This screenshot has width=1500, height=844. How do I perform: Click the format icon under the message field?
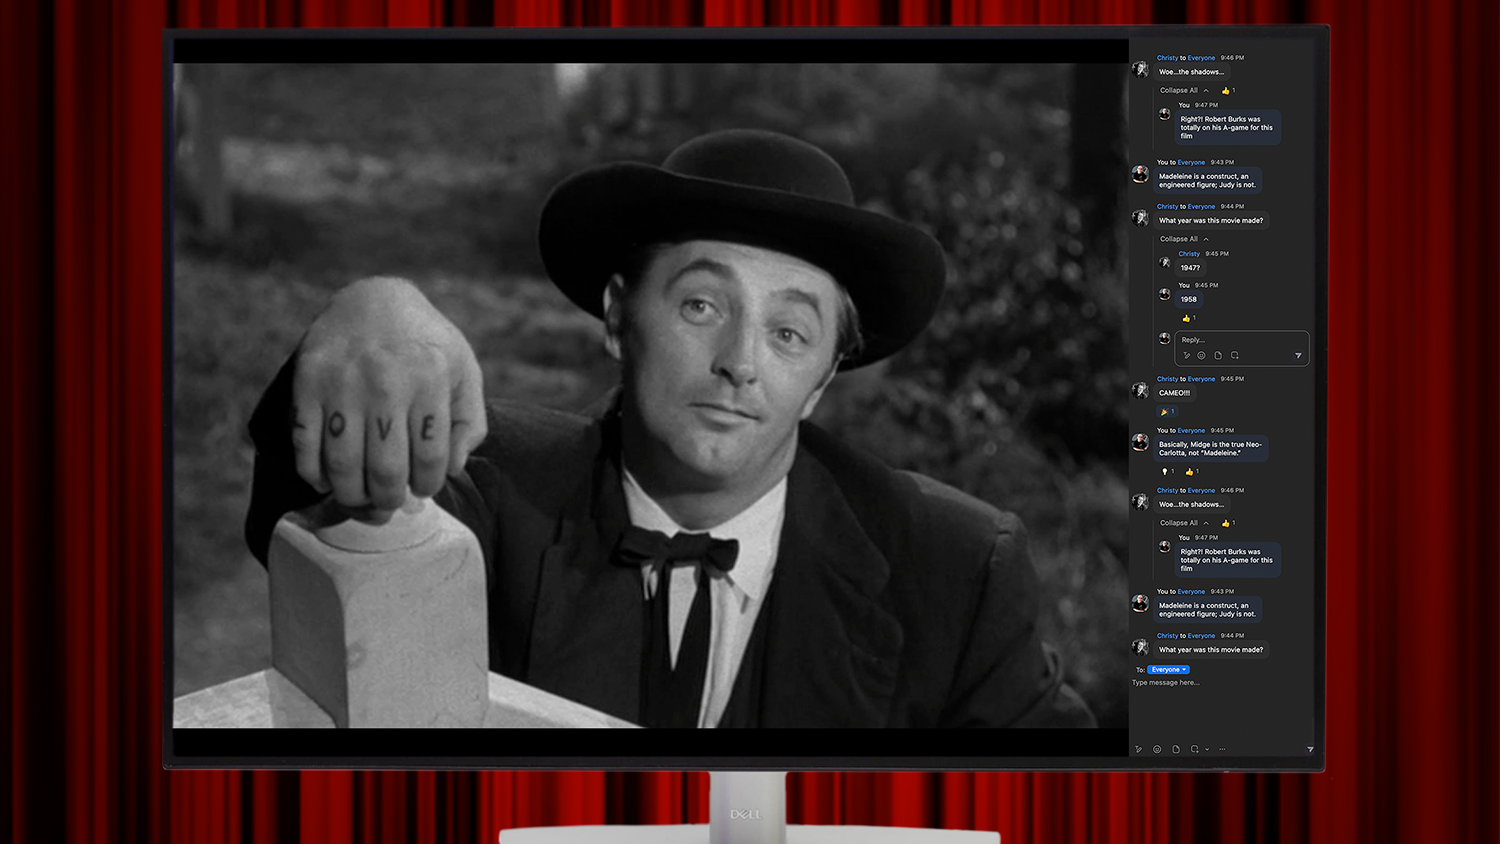coord(1139,749)
